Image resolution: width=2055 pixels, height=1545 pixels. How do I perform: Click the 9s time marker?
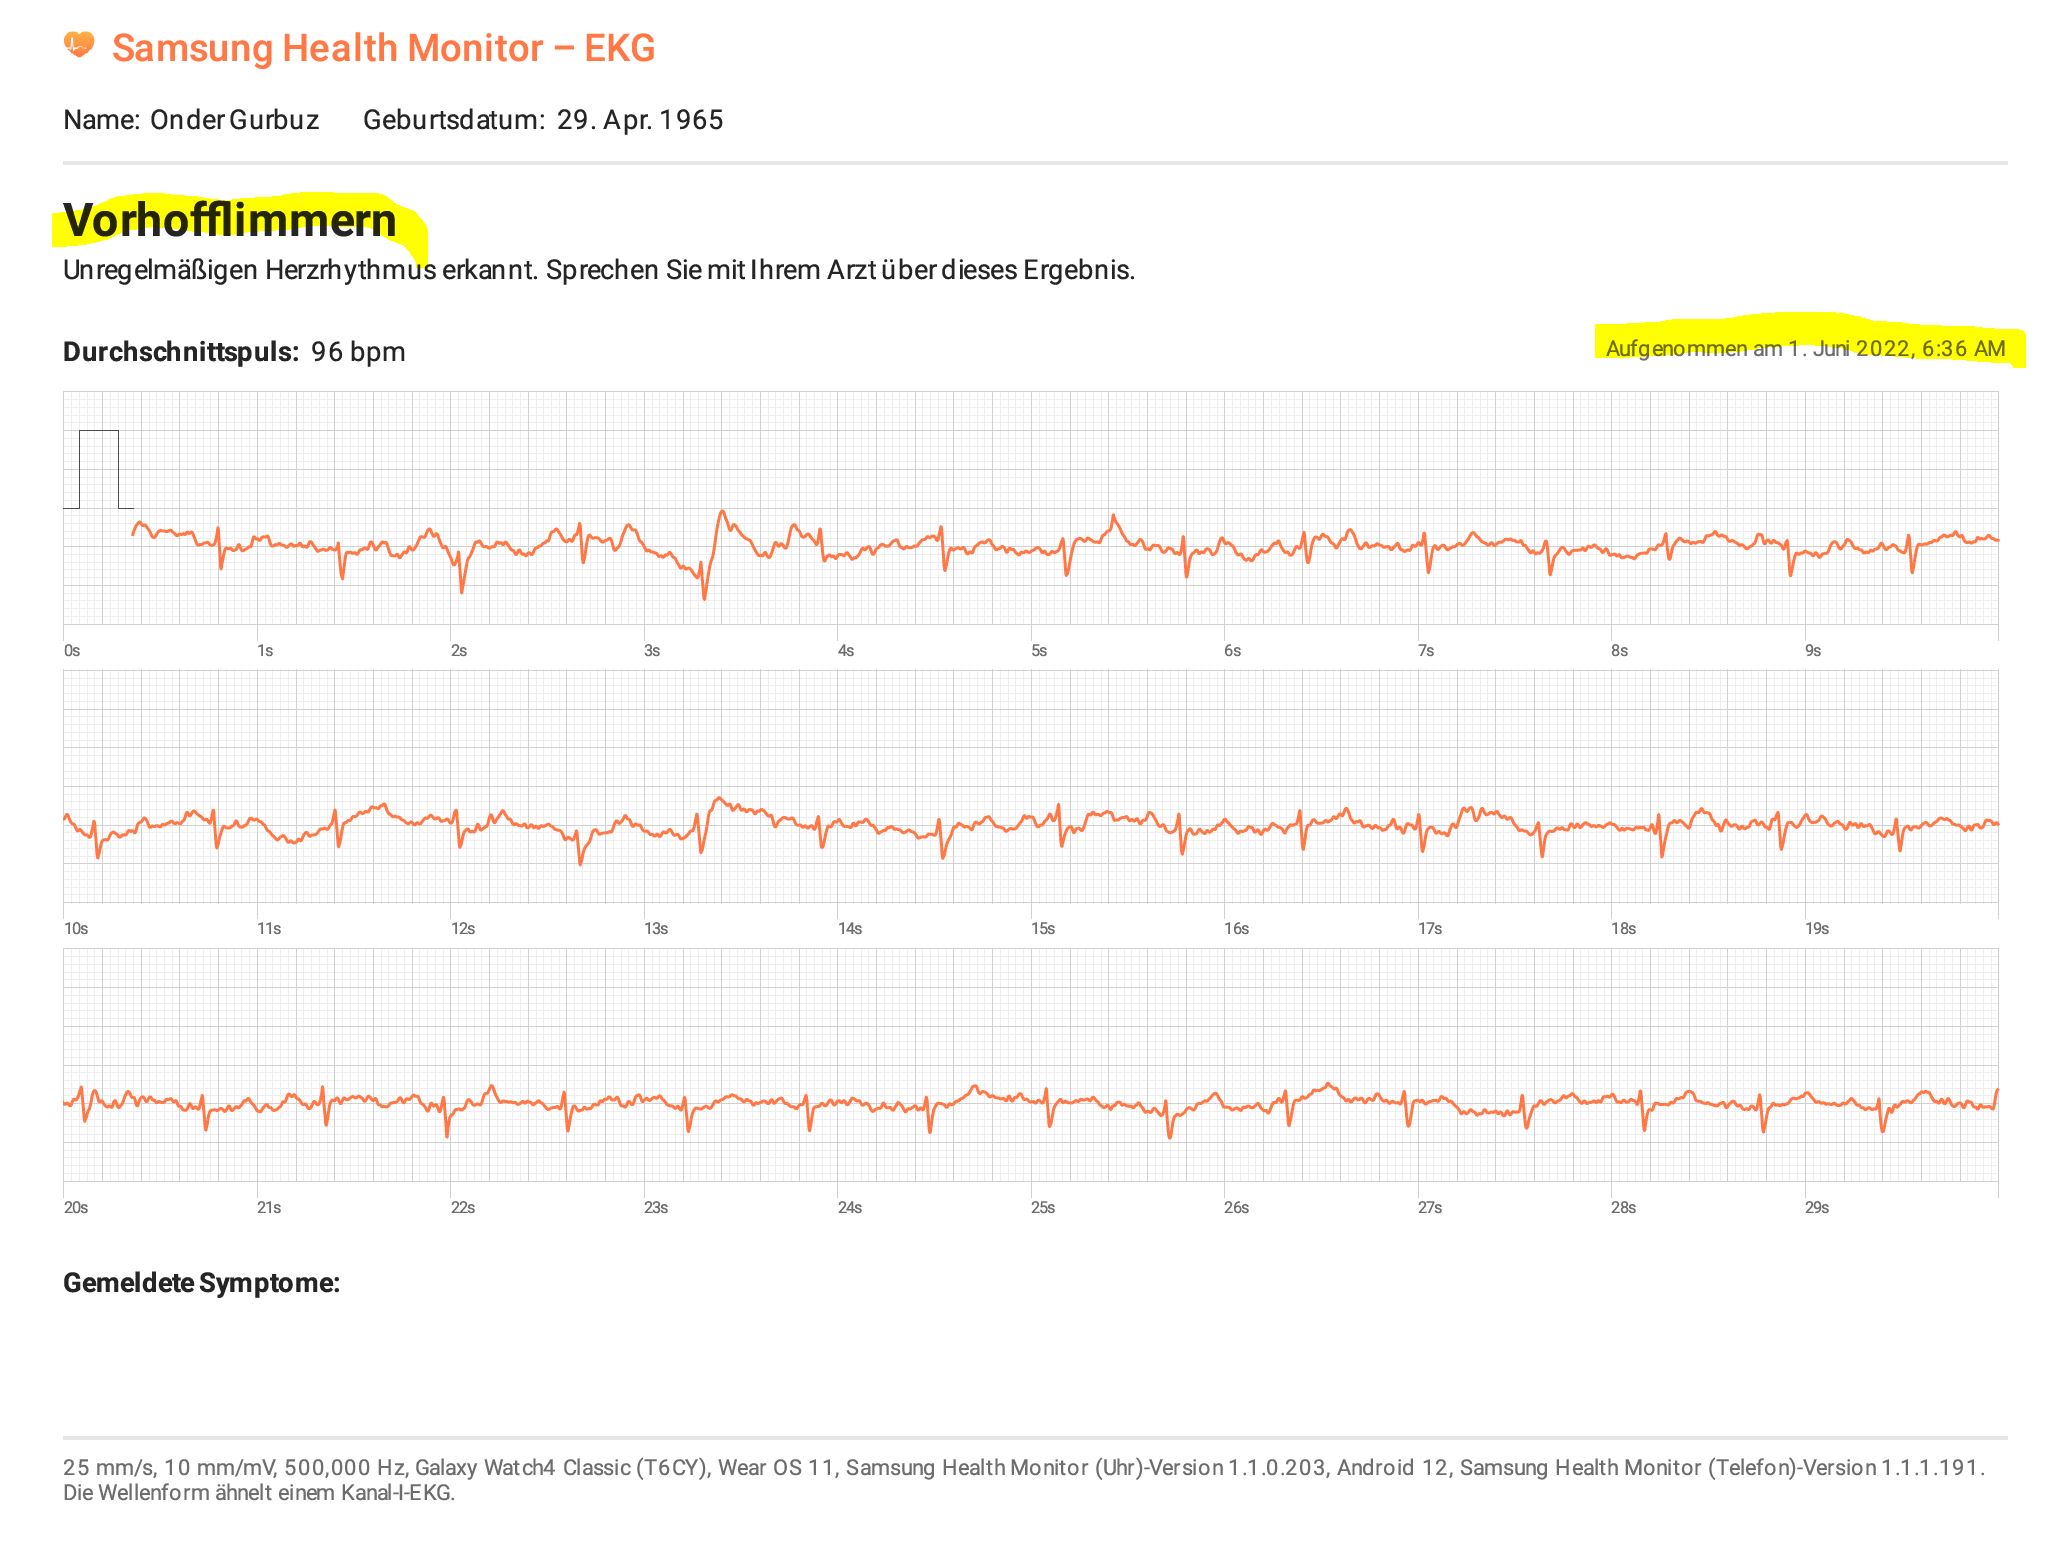pos(1813,651)
